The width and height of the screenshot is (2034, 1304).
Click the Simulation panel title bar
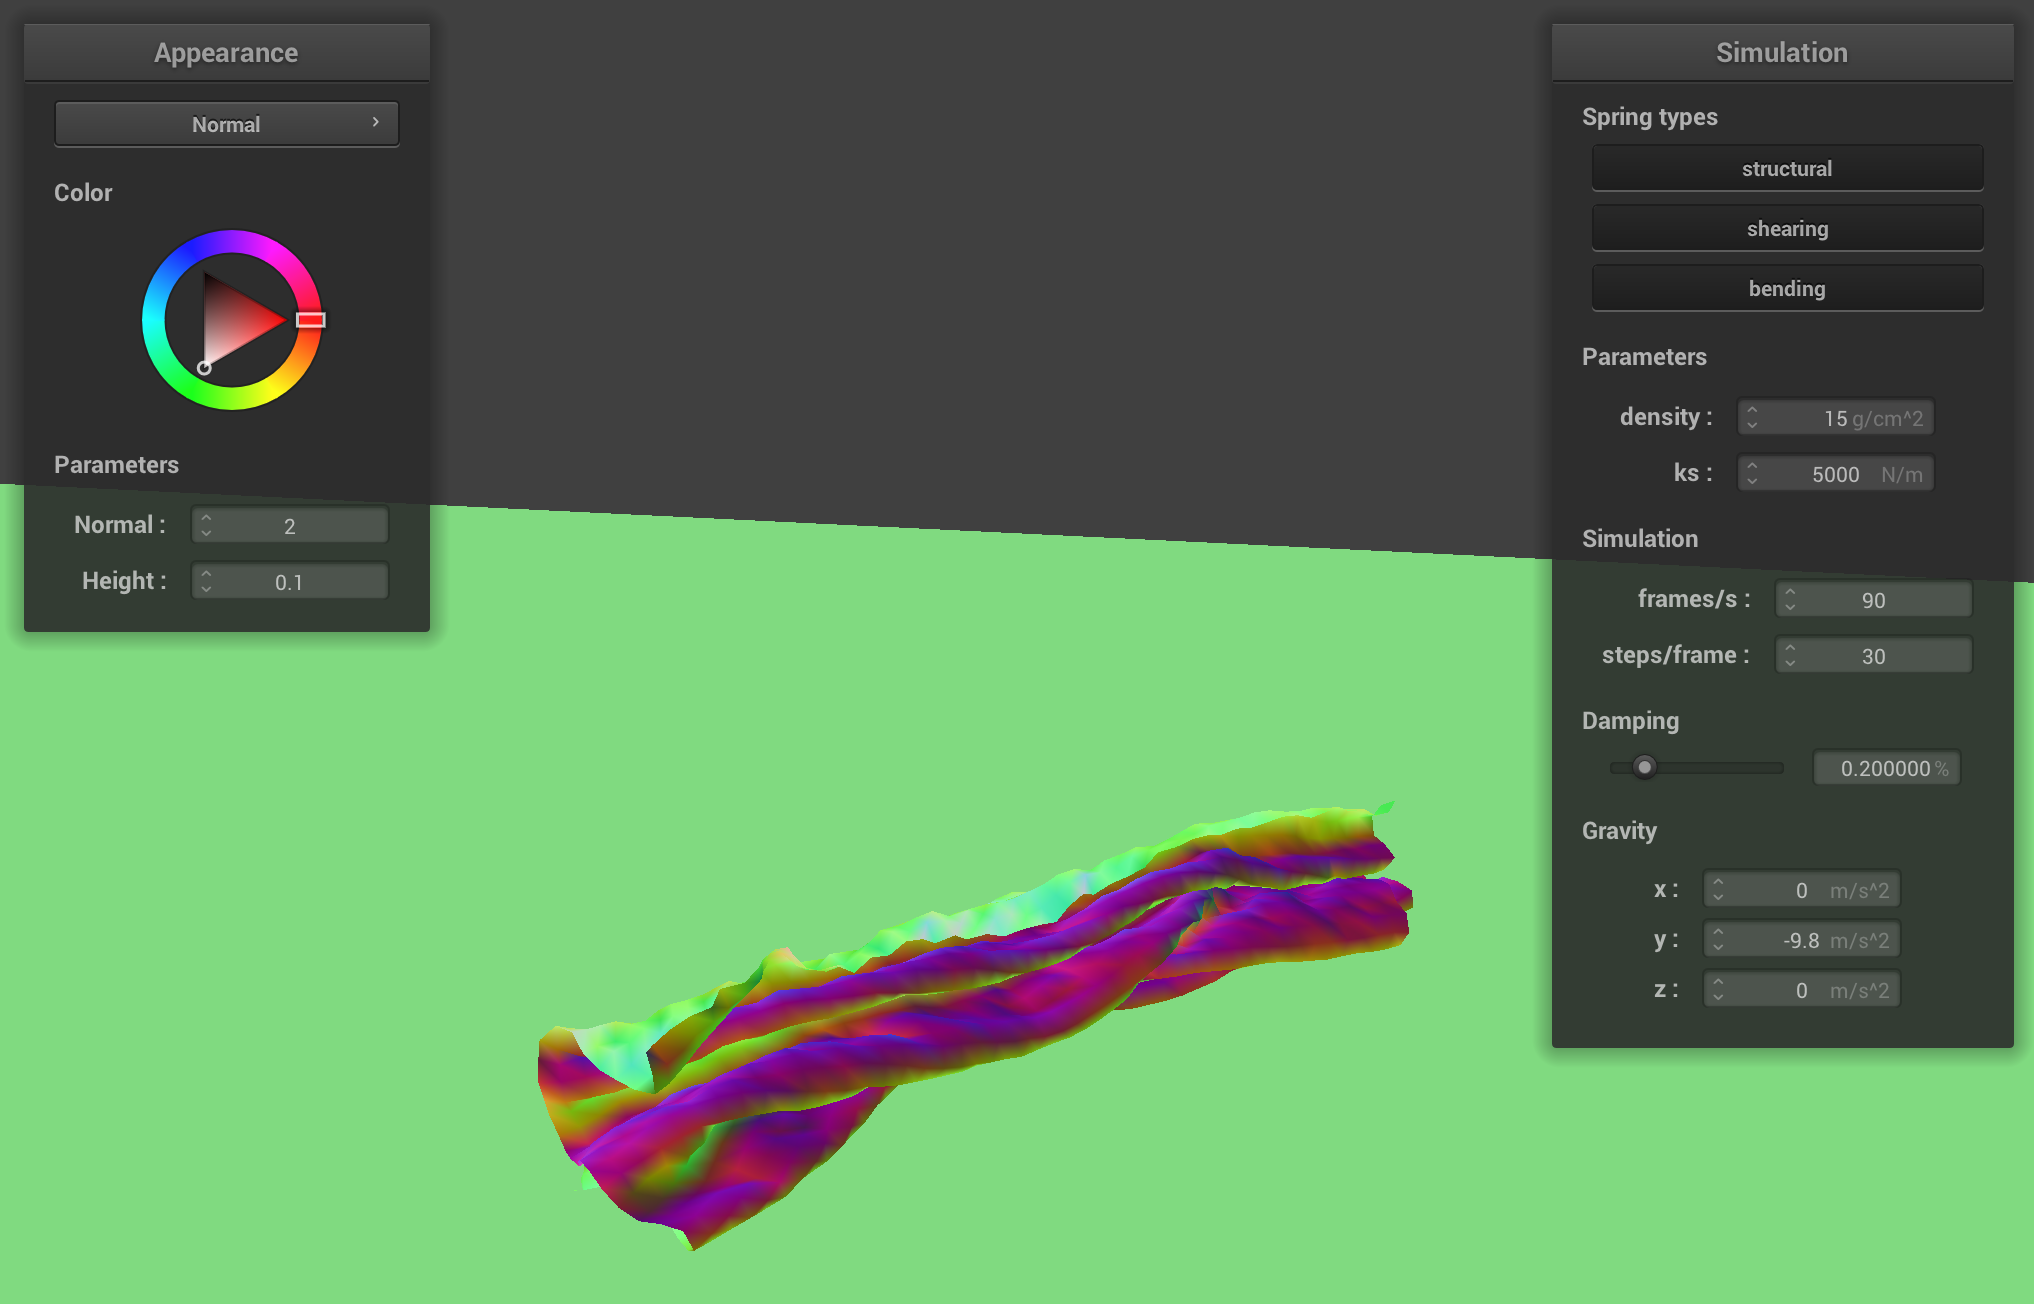click(x=1782, y=53)
